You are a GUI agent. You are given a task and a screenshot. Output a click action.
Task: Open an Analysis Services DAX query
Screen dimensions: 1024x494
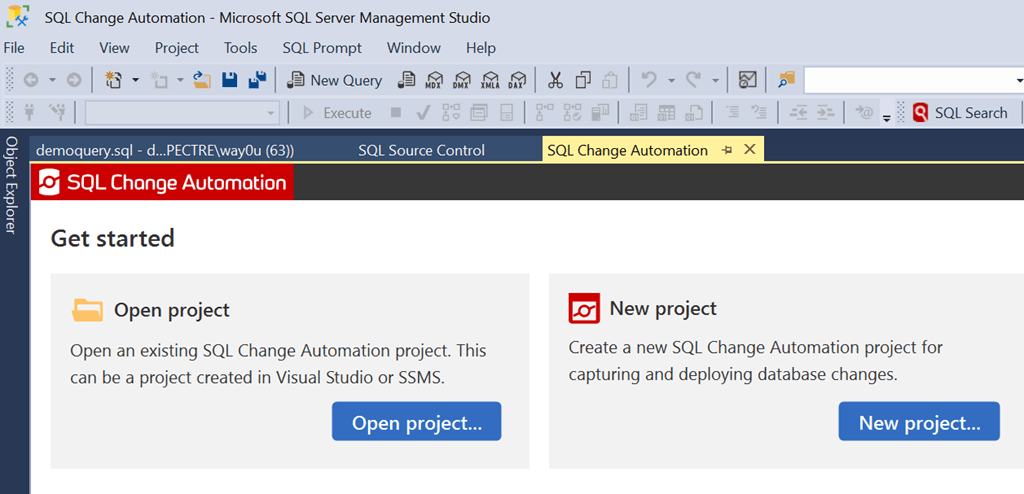pyautogui.click(x=517, y=80)
